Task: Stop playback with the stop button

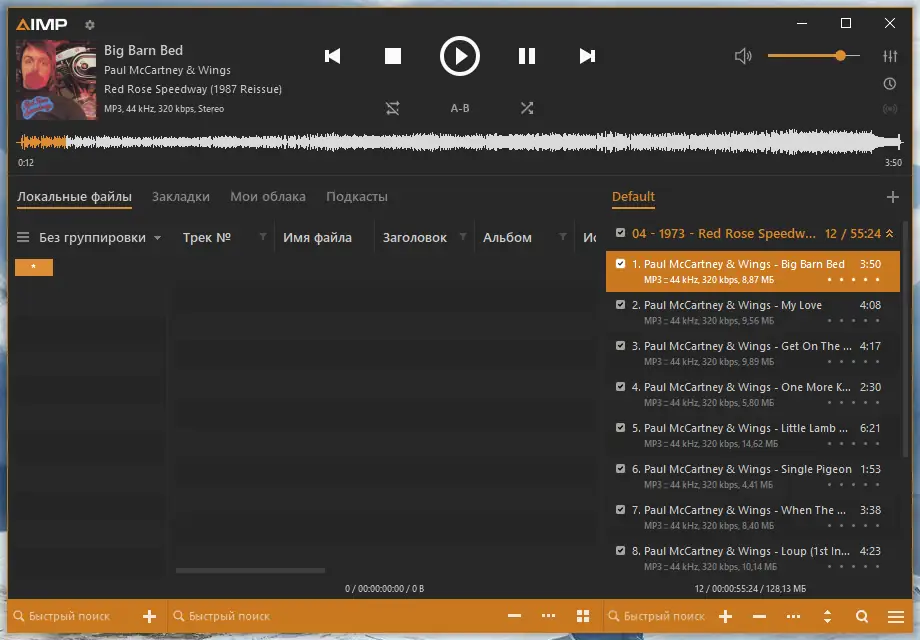Action: [x=393, y=56]
